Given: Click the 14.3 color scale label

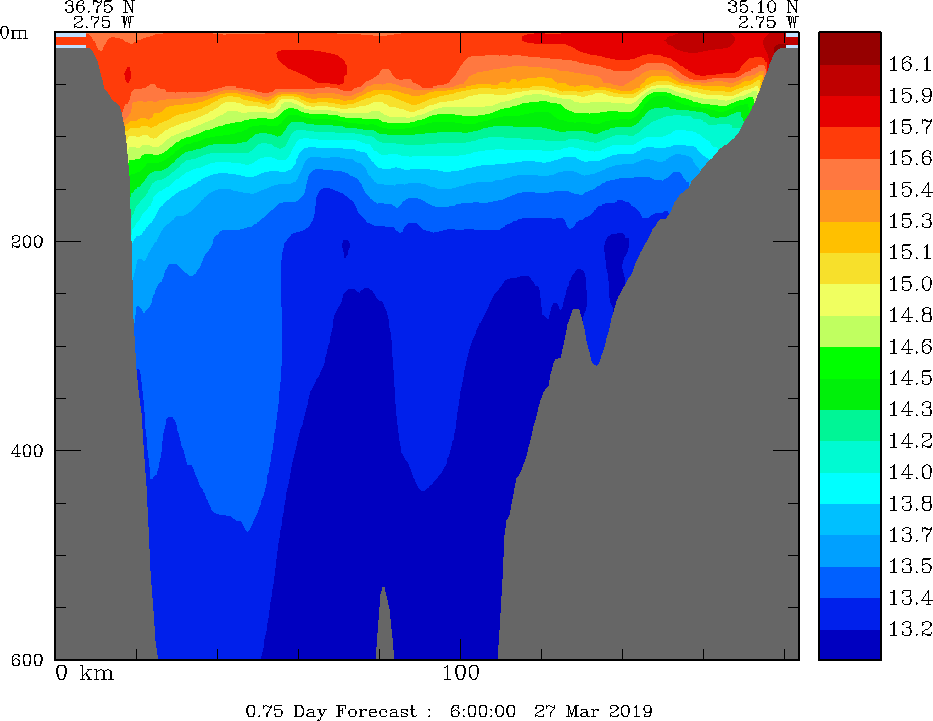Looking at the screenshot, I should [910, 409].
